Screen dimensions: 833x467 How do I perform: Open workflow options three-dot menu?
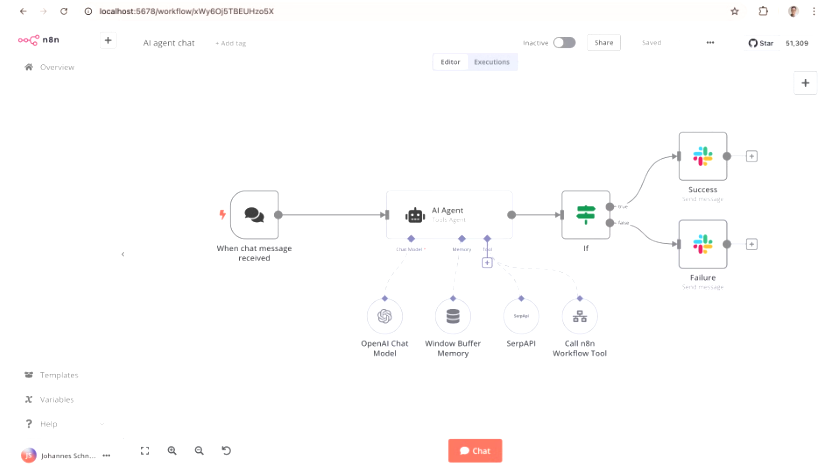coord(710,43)
